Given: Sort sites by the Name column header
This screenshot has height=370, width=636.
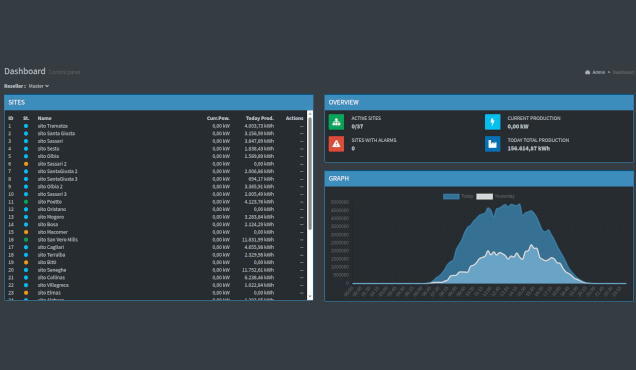Looking at the screenshot, I should click(45, 118).
